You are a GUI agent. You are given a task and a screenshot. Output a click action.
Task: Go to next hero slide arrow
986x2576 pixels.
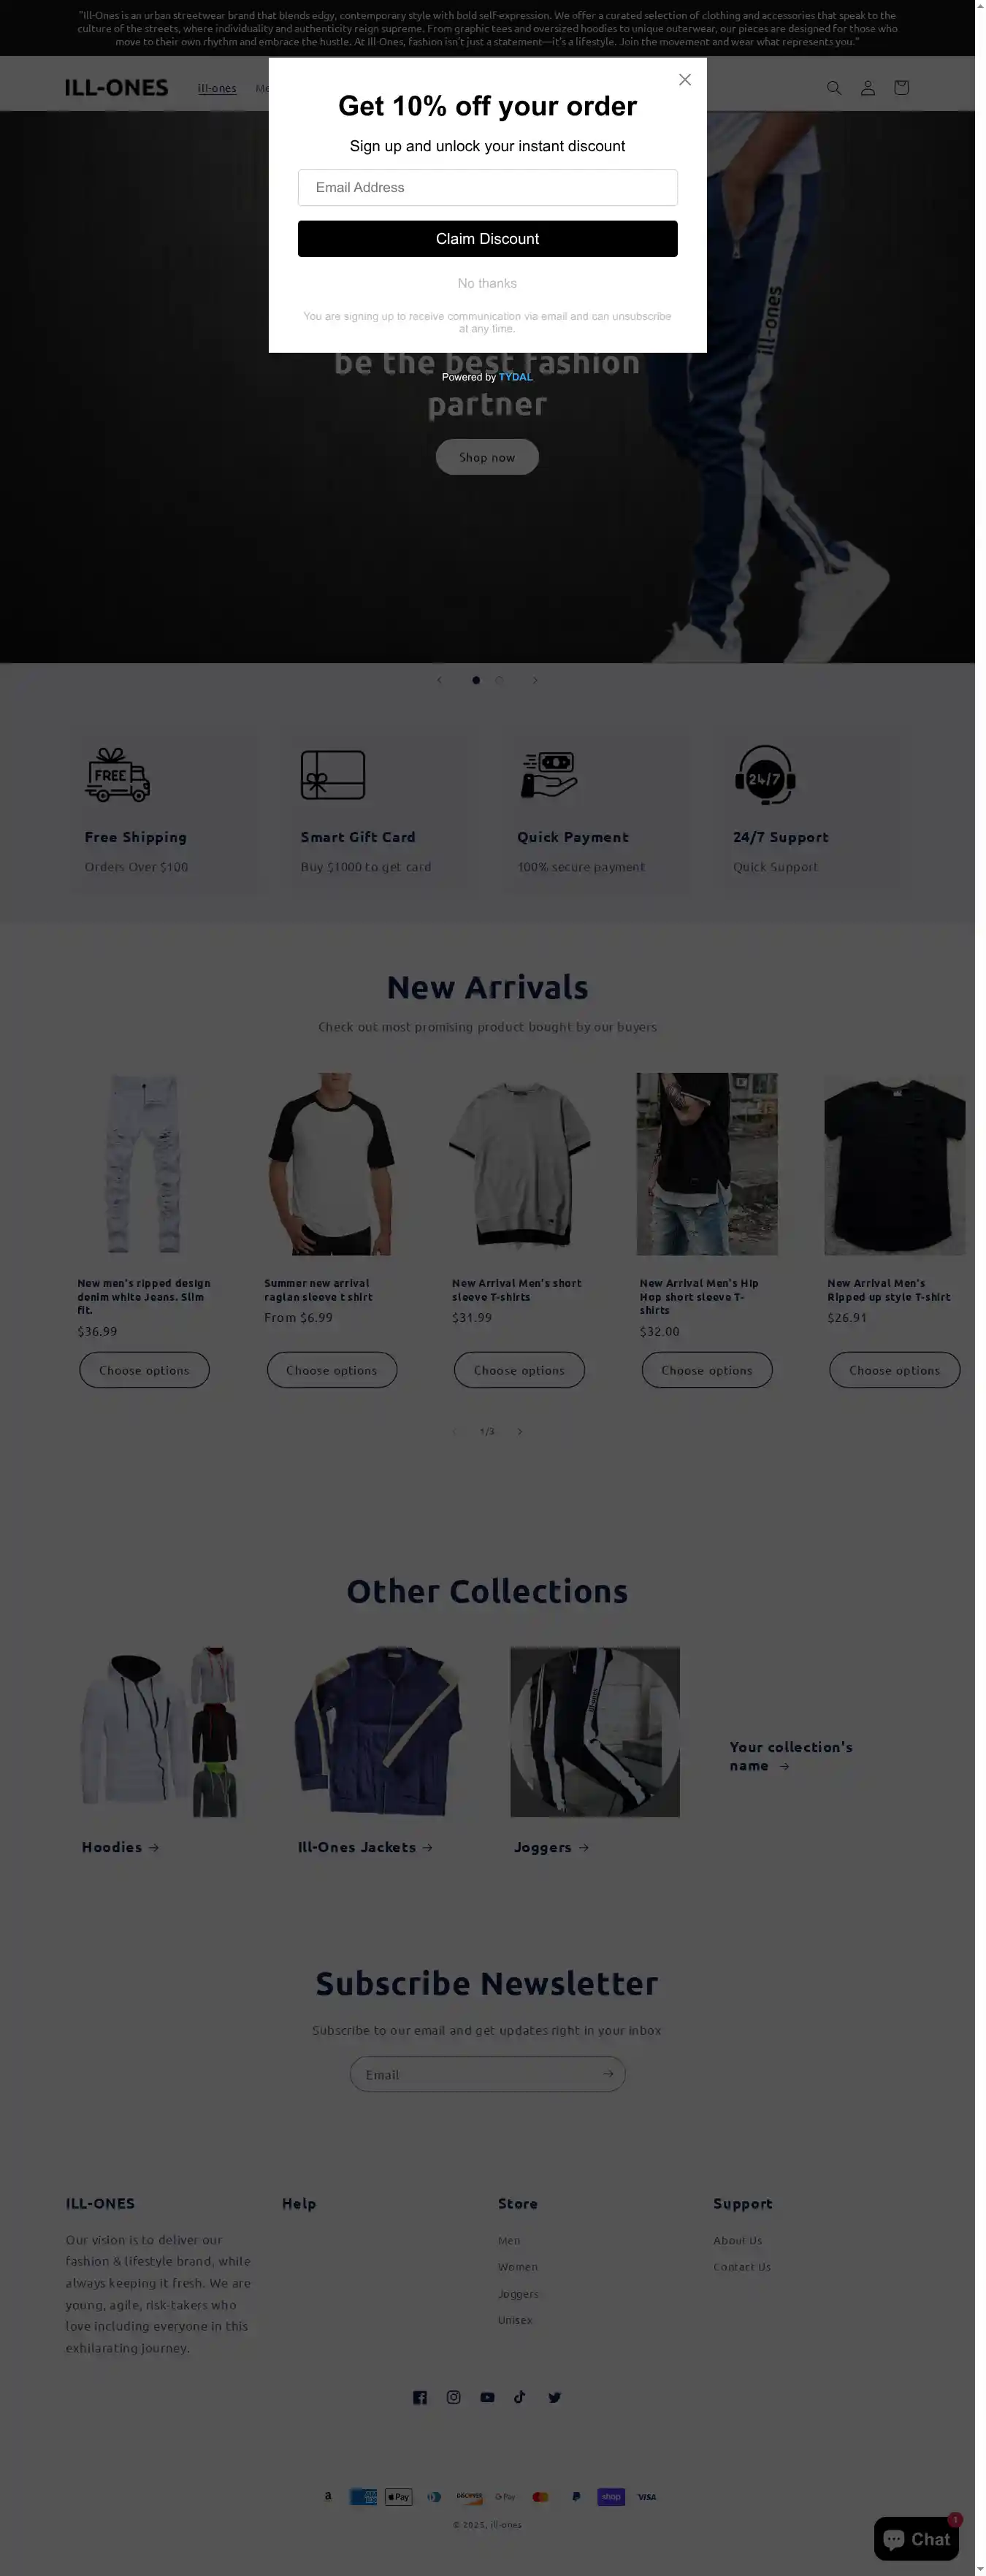[535, 680]
